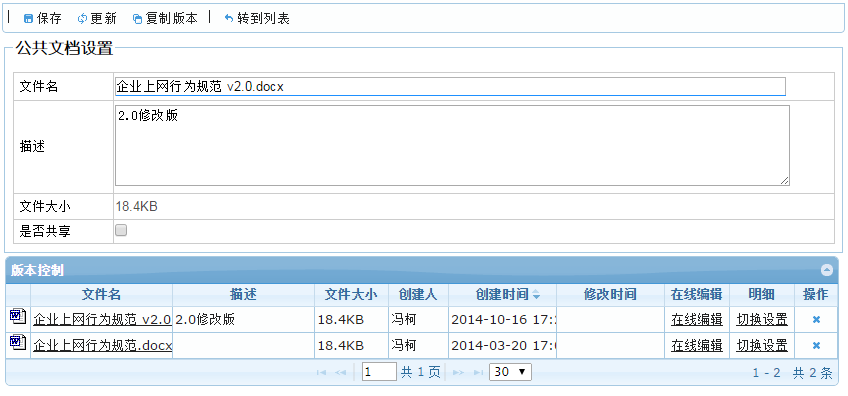Delete the 企业上网行为规范.docx version row
Viewport: 848px width, 396px height.
point(816,345)
